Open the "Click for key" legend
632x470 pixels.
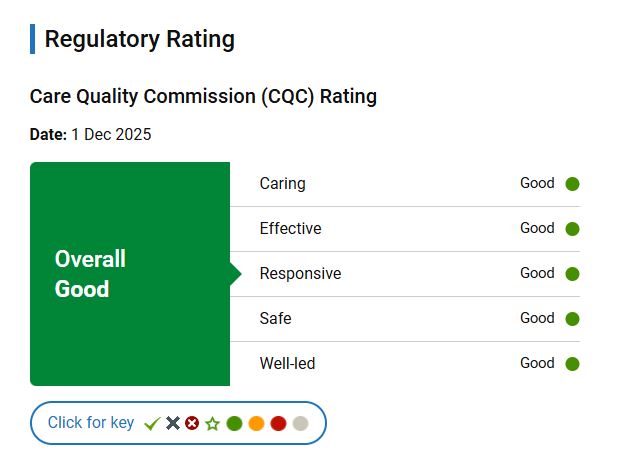pos(91,423)
